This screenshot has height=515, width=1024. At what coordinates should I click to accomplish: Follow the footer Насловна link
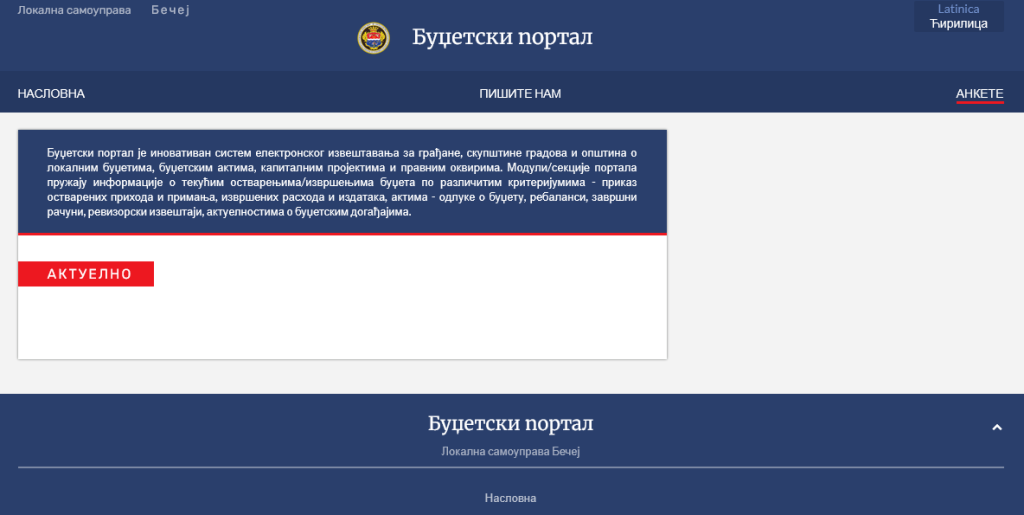(510, 498)
